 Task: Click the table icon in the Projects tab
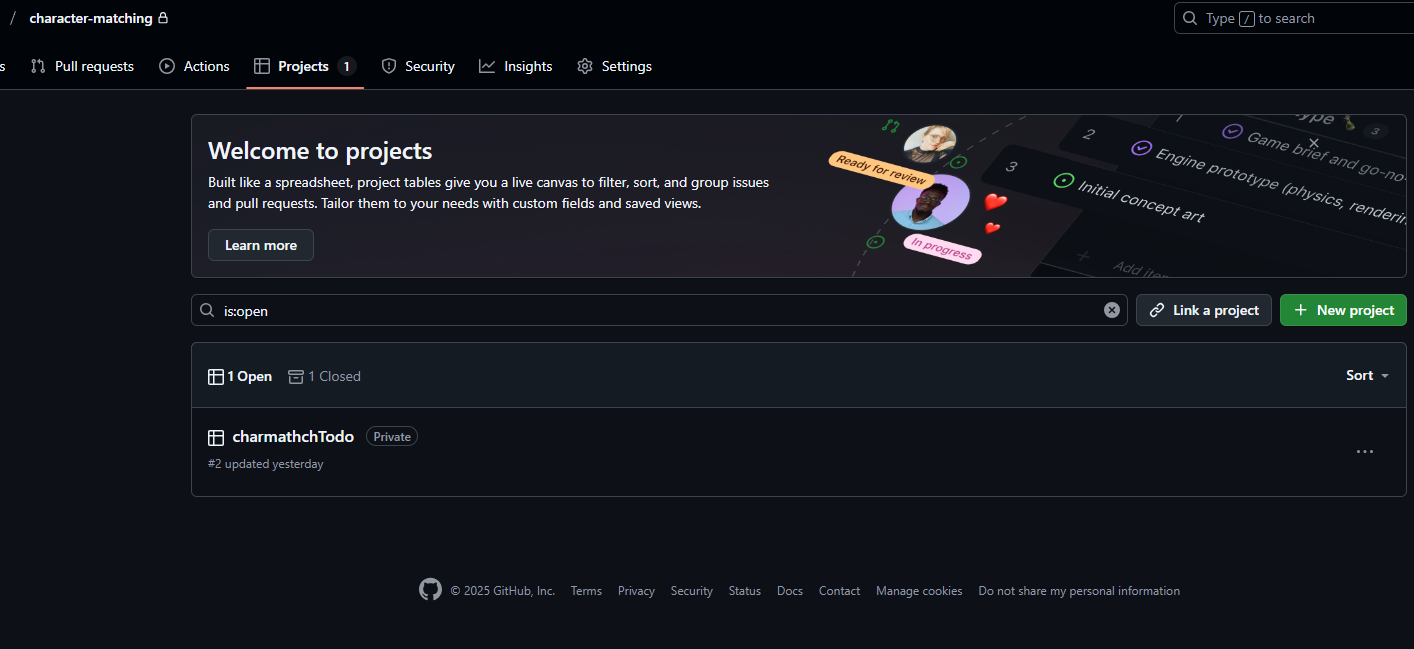pos(262,66)
